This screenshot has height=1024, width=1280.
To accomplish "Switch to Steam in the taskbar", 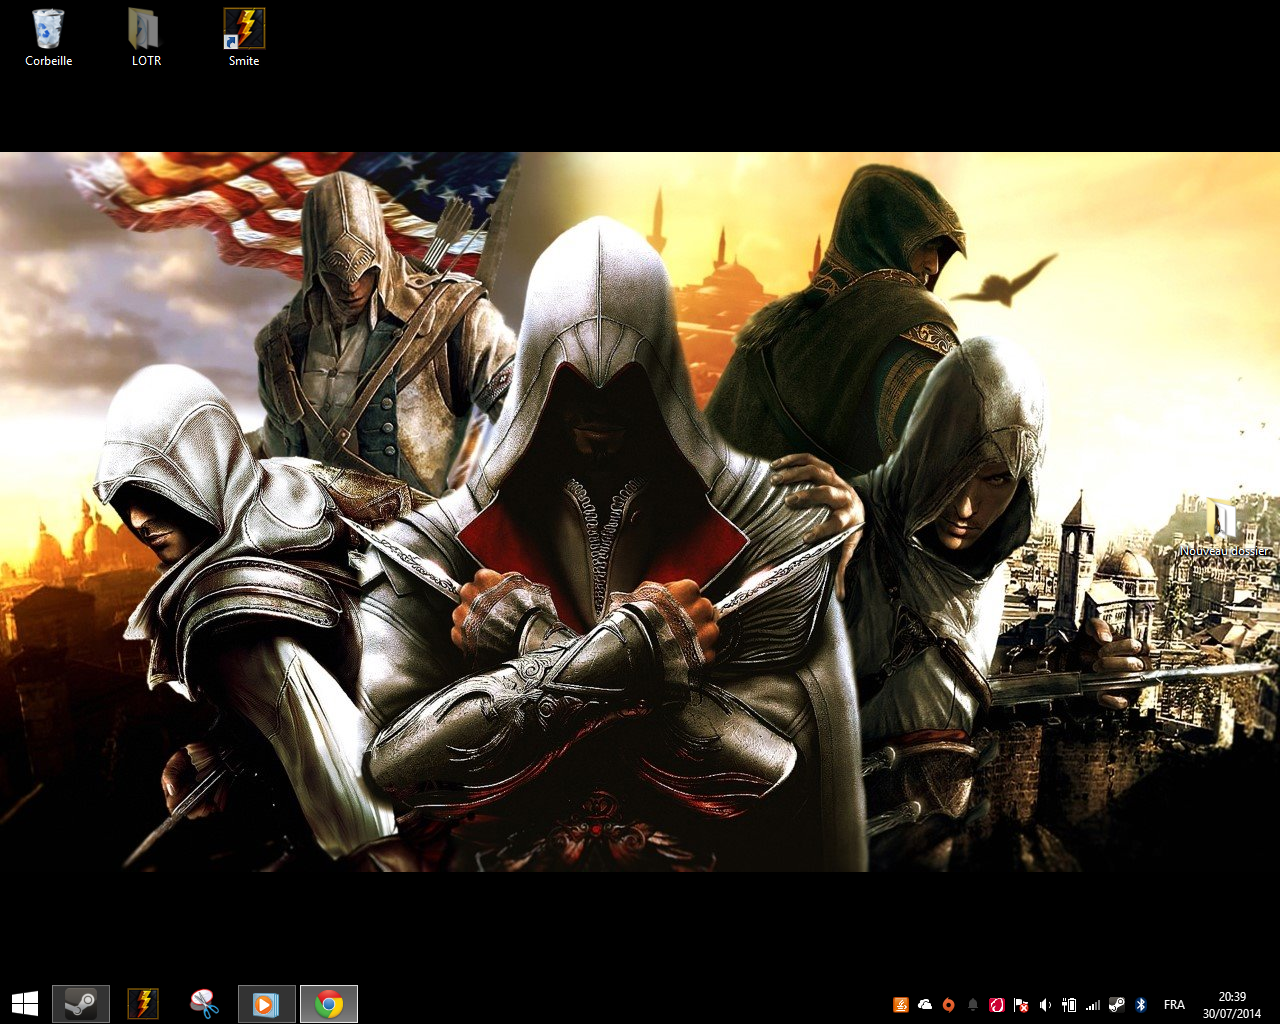I will 81,1004.
